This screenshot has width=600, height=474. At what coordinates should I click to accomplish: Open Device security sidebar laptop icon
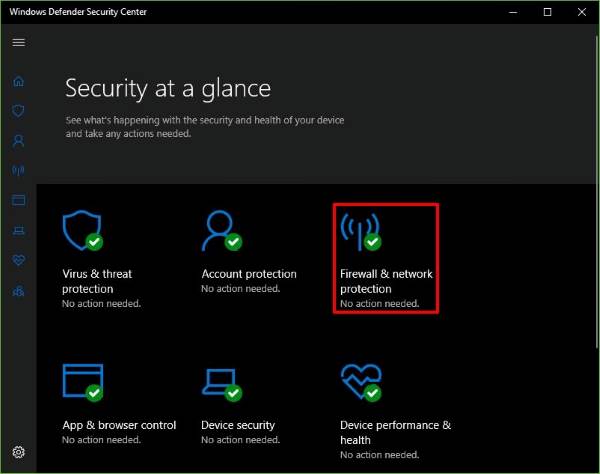[x=18, y=230]
